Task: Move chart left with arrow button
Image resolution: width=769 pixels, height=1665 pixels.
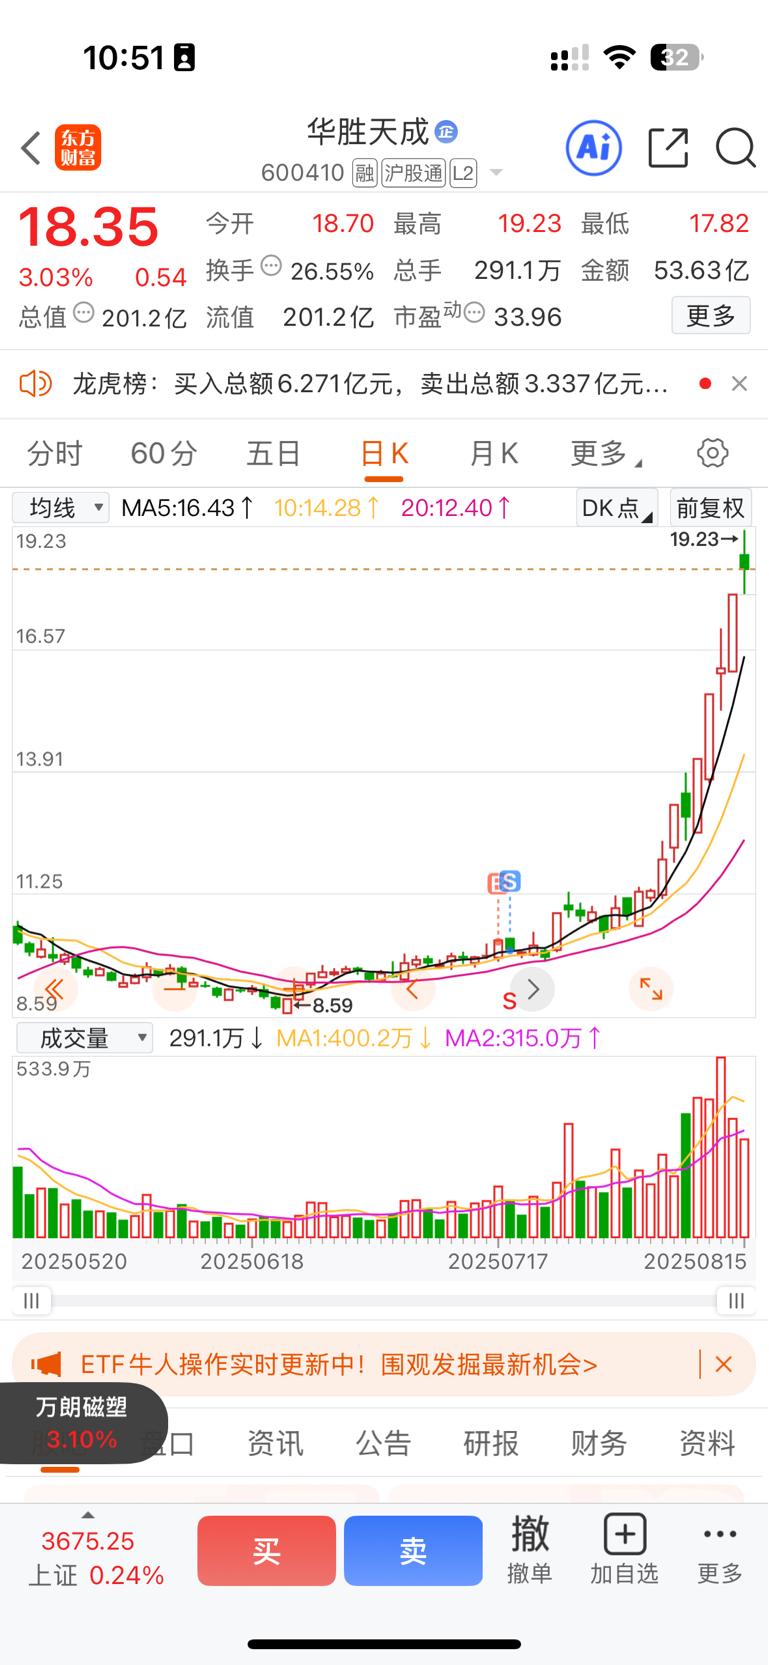Action: [412, 989]
